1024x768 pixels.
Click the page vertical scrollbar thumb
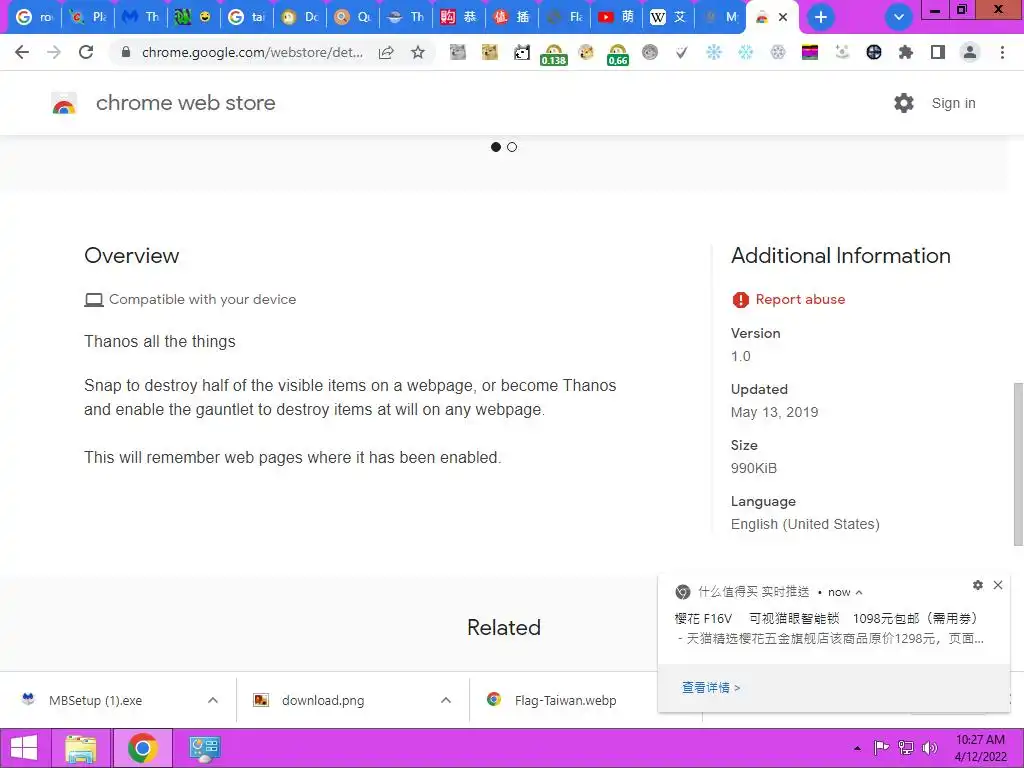tap(1018, 464)
